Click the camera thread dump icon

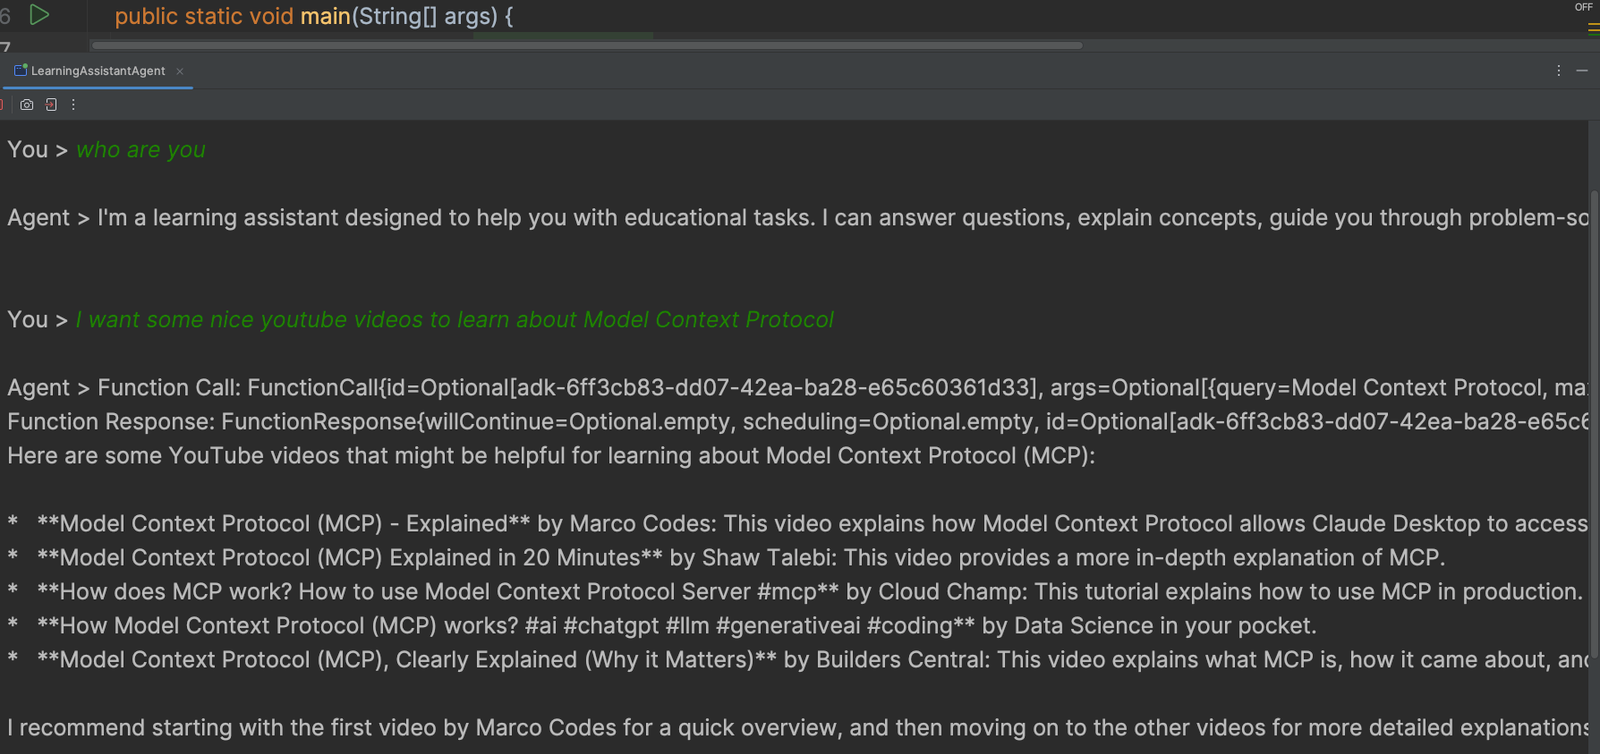tap(27, 104)
